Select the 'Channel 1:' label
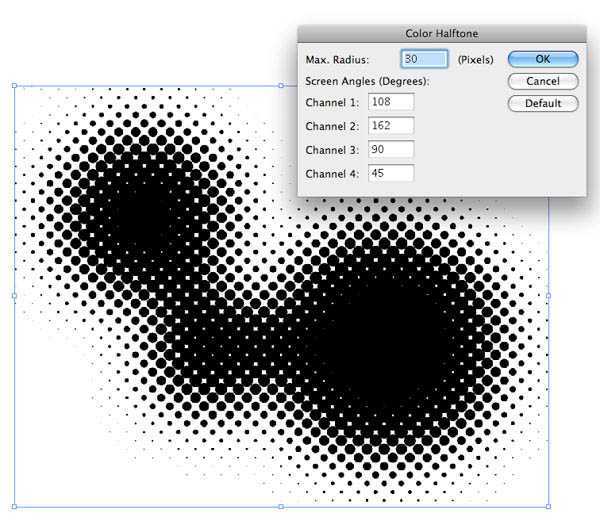This screenshot has width=600, height=521. point(332,103)
